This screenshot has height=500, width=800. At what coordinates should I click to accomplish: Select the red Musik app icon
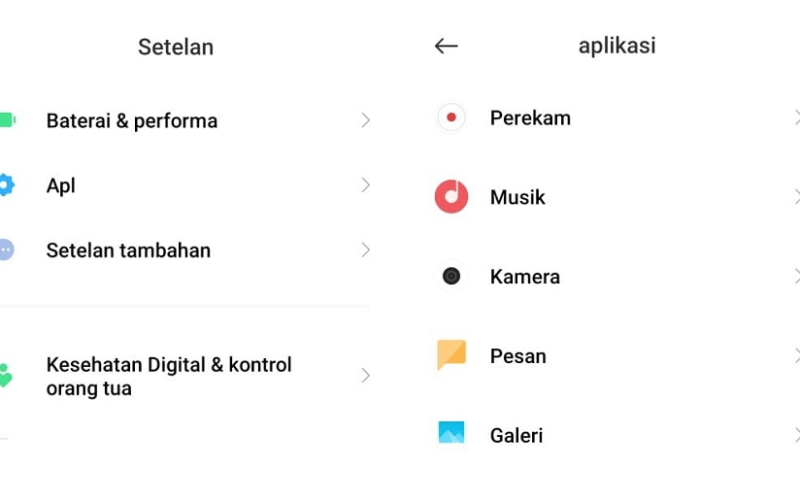451,196
